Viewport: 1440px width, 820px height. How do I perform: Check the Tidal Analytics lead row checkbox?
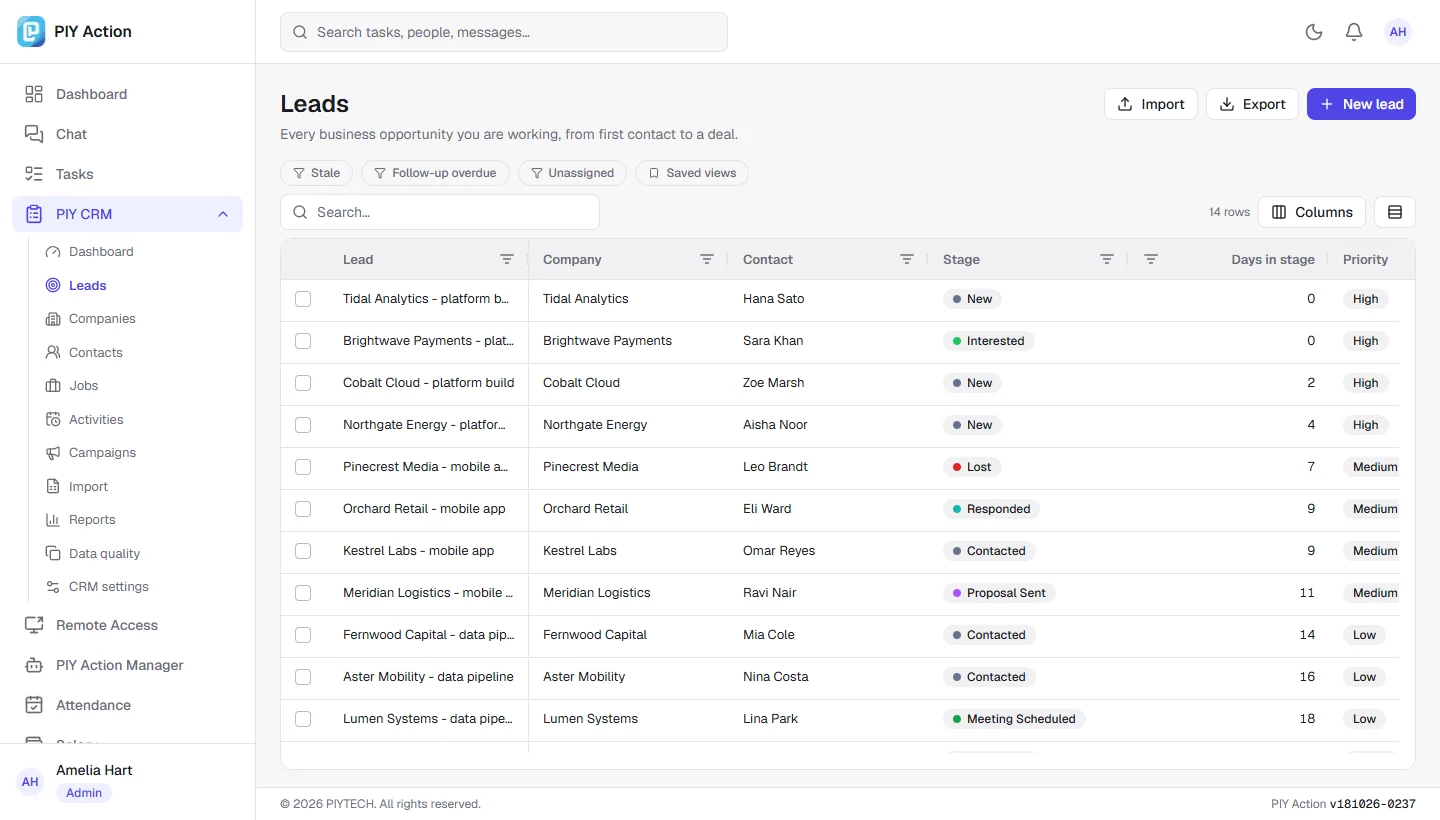pos(303,299)
